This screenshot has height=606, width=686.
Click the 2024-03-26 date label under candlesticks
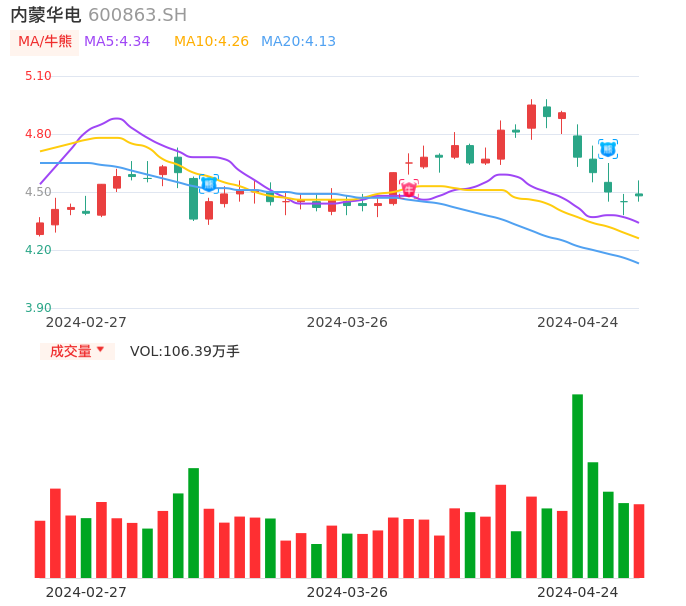click(x=347, y=322)
